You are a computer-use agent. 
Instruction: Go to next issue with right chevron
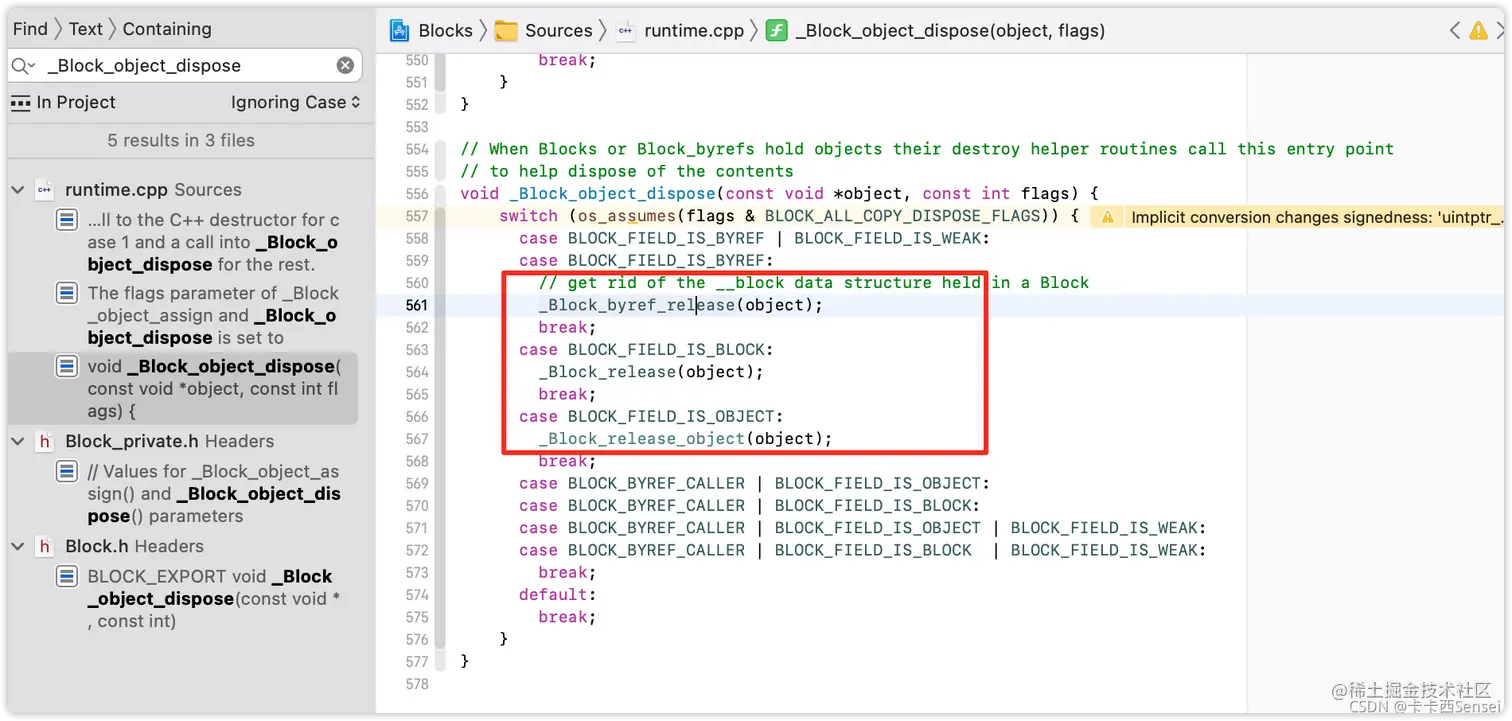pyautogui.click(x=1501, y=31)
